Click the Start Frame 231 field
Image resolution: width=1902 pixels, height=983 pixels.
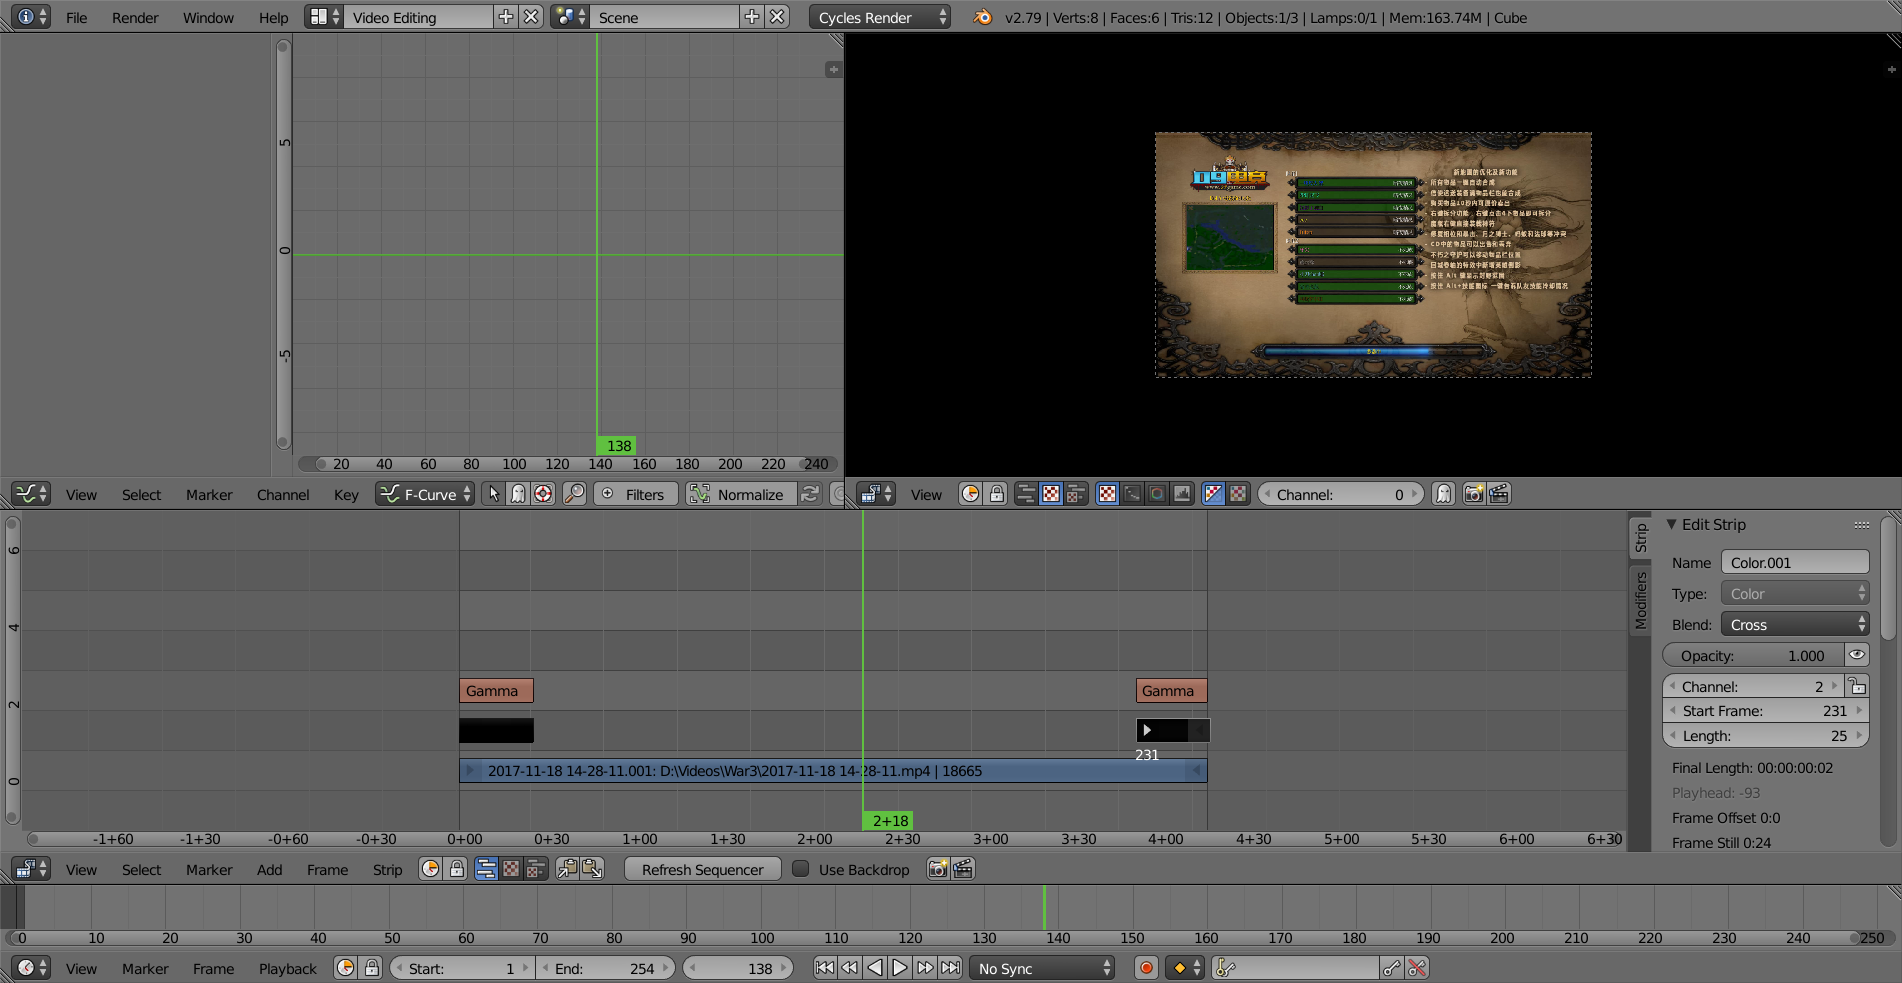1765,710
